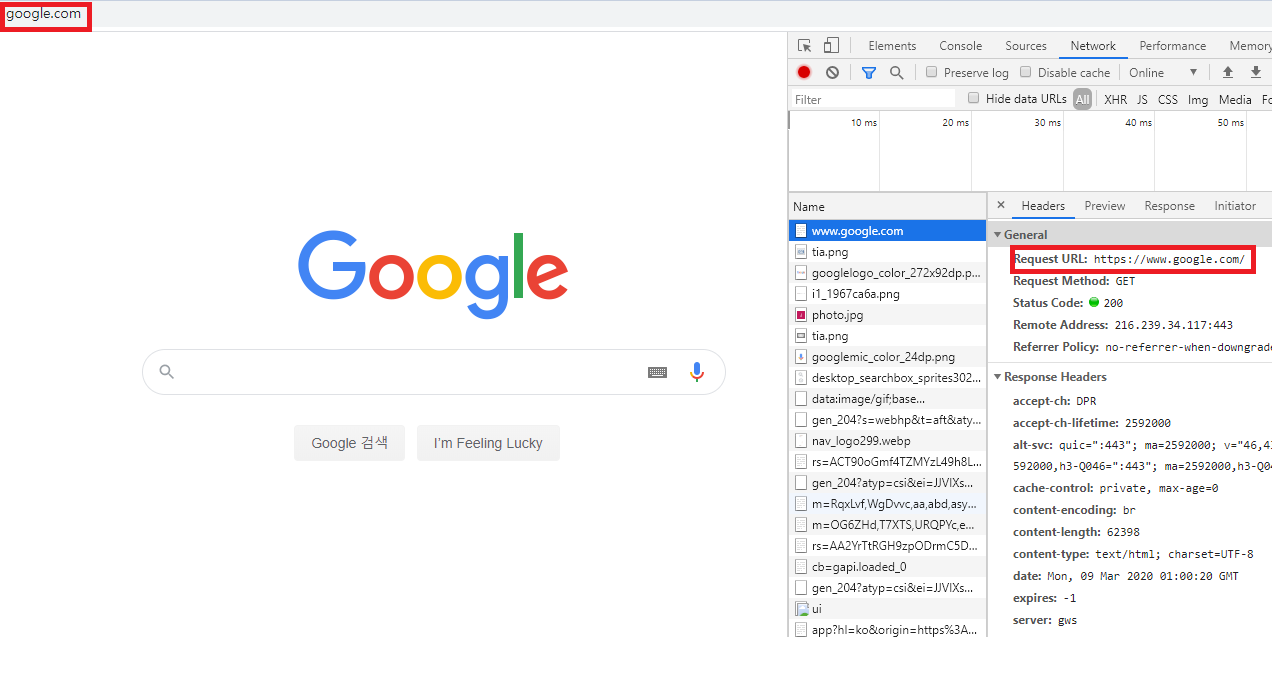Click the Request URL https://www.google.com/ value
Image resolution: width=1272 pixels, height=694 pixels.
[x=1169, y=260]
